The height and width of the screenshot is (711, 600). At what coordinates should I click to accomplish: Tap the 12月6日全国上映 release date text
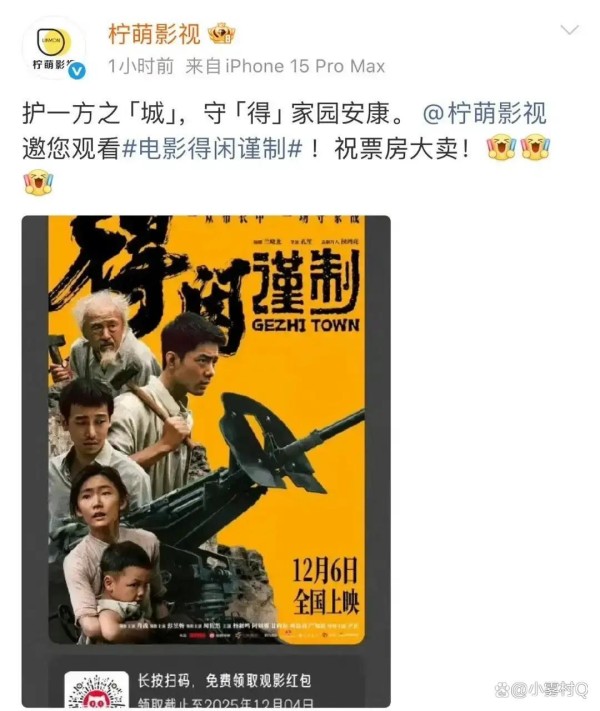(326, 585)
